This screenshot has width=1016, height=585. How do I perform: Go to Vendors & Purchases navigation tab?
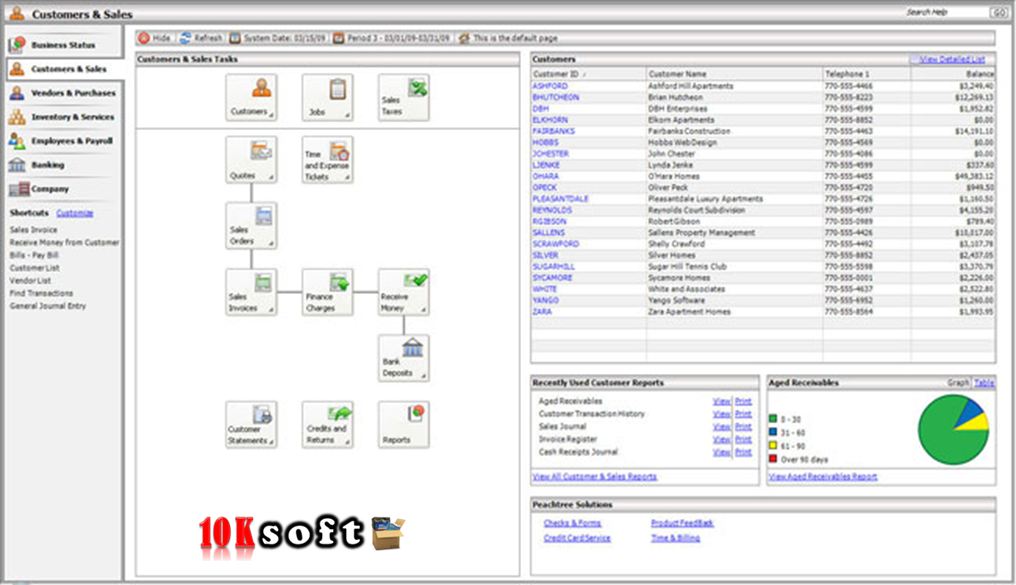(63, 93)
